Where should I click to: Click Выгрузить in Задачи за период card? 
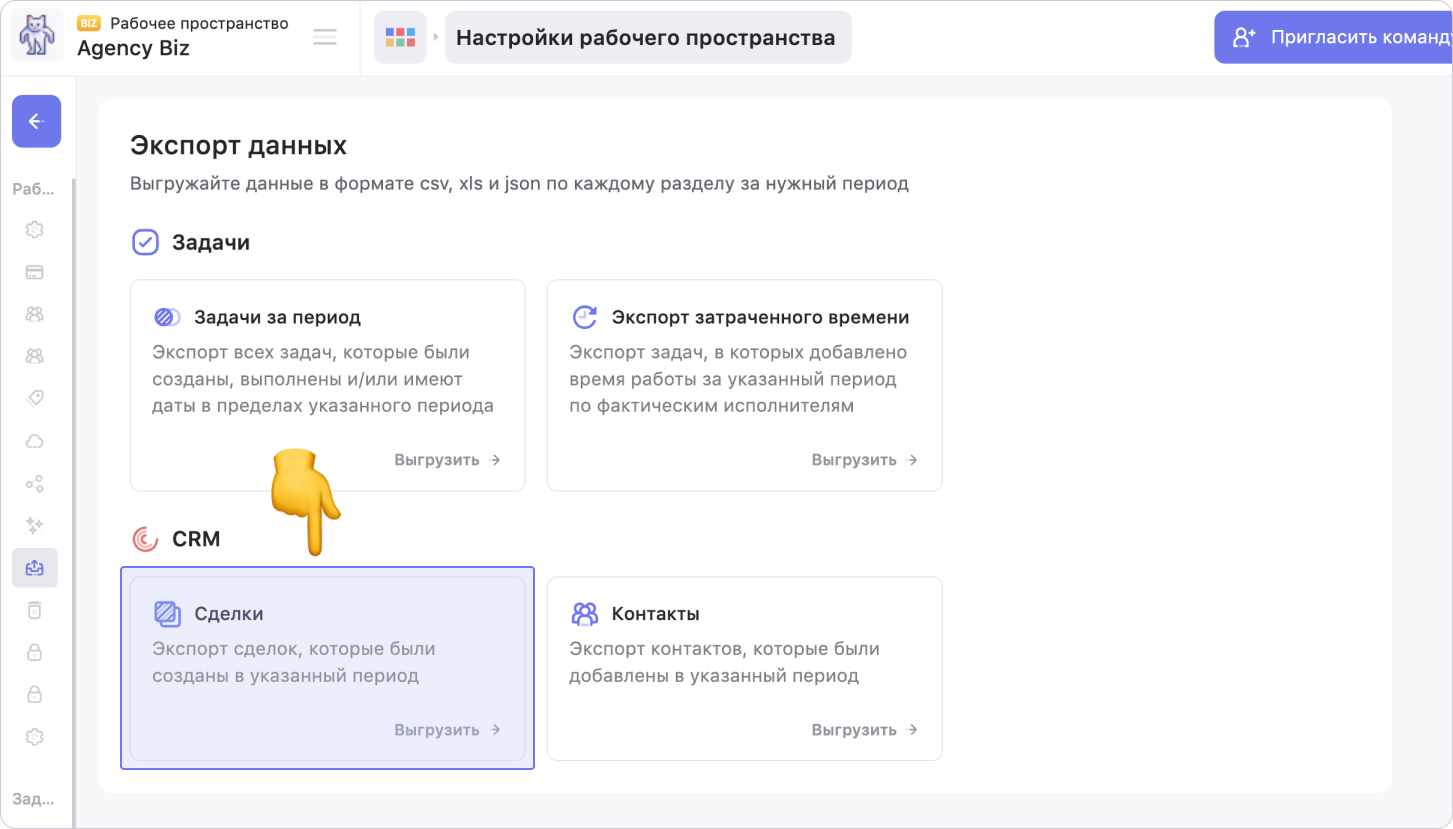point(447,460)
